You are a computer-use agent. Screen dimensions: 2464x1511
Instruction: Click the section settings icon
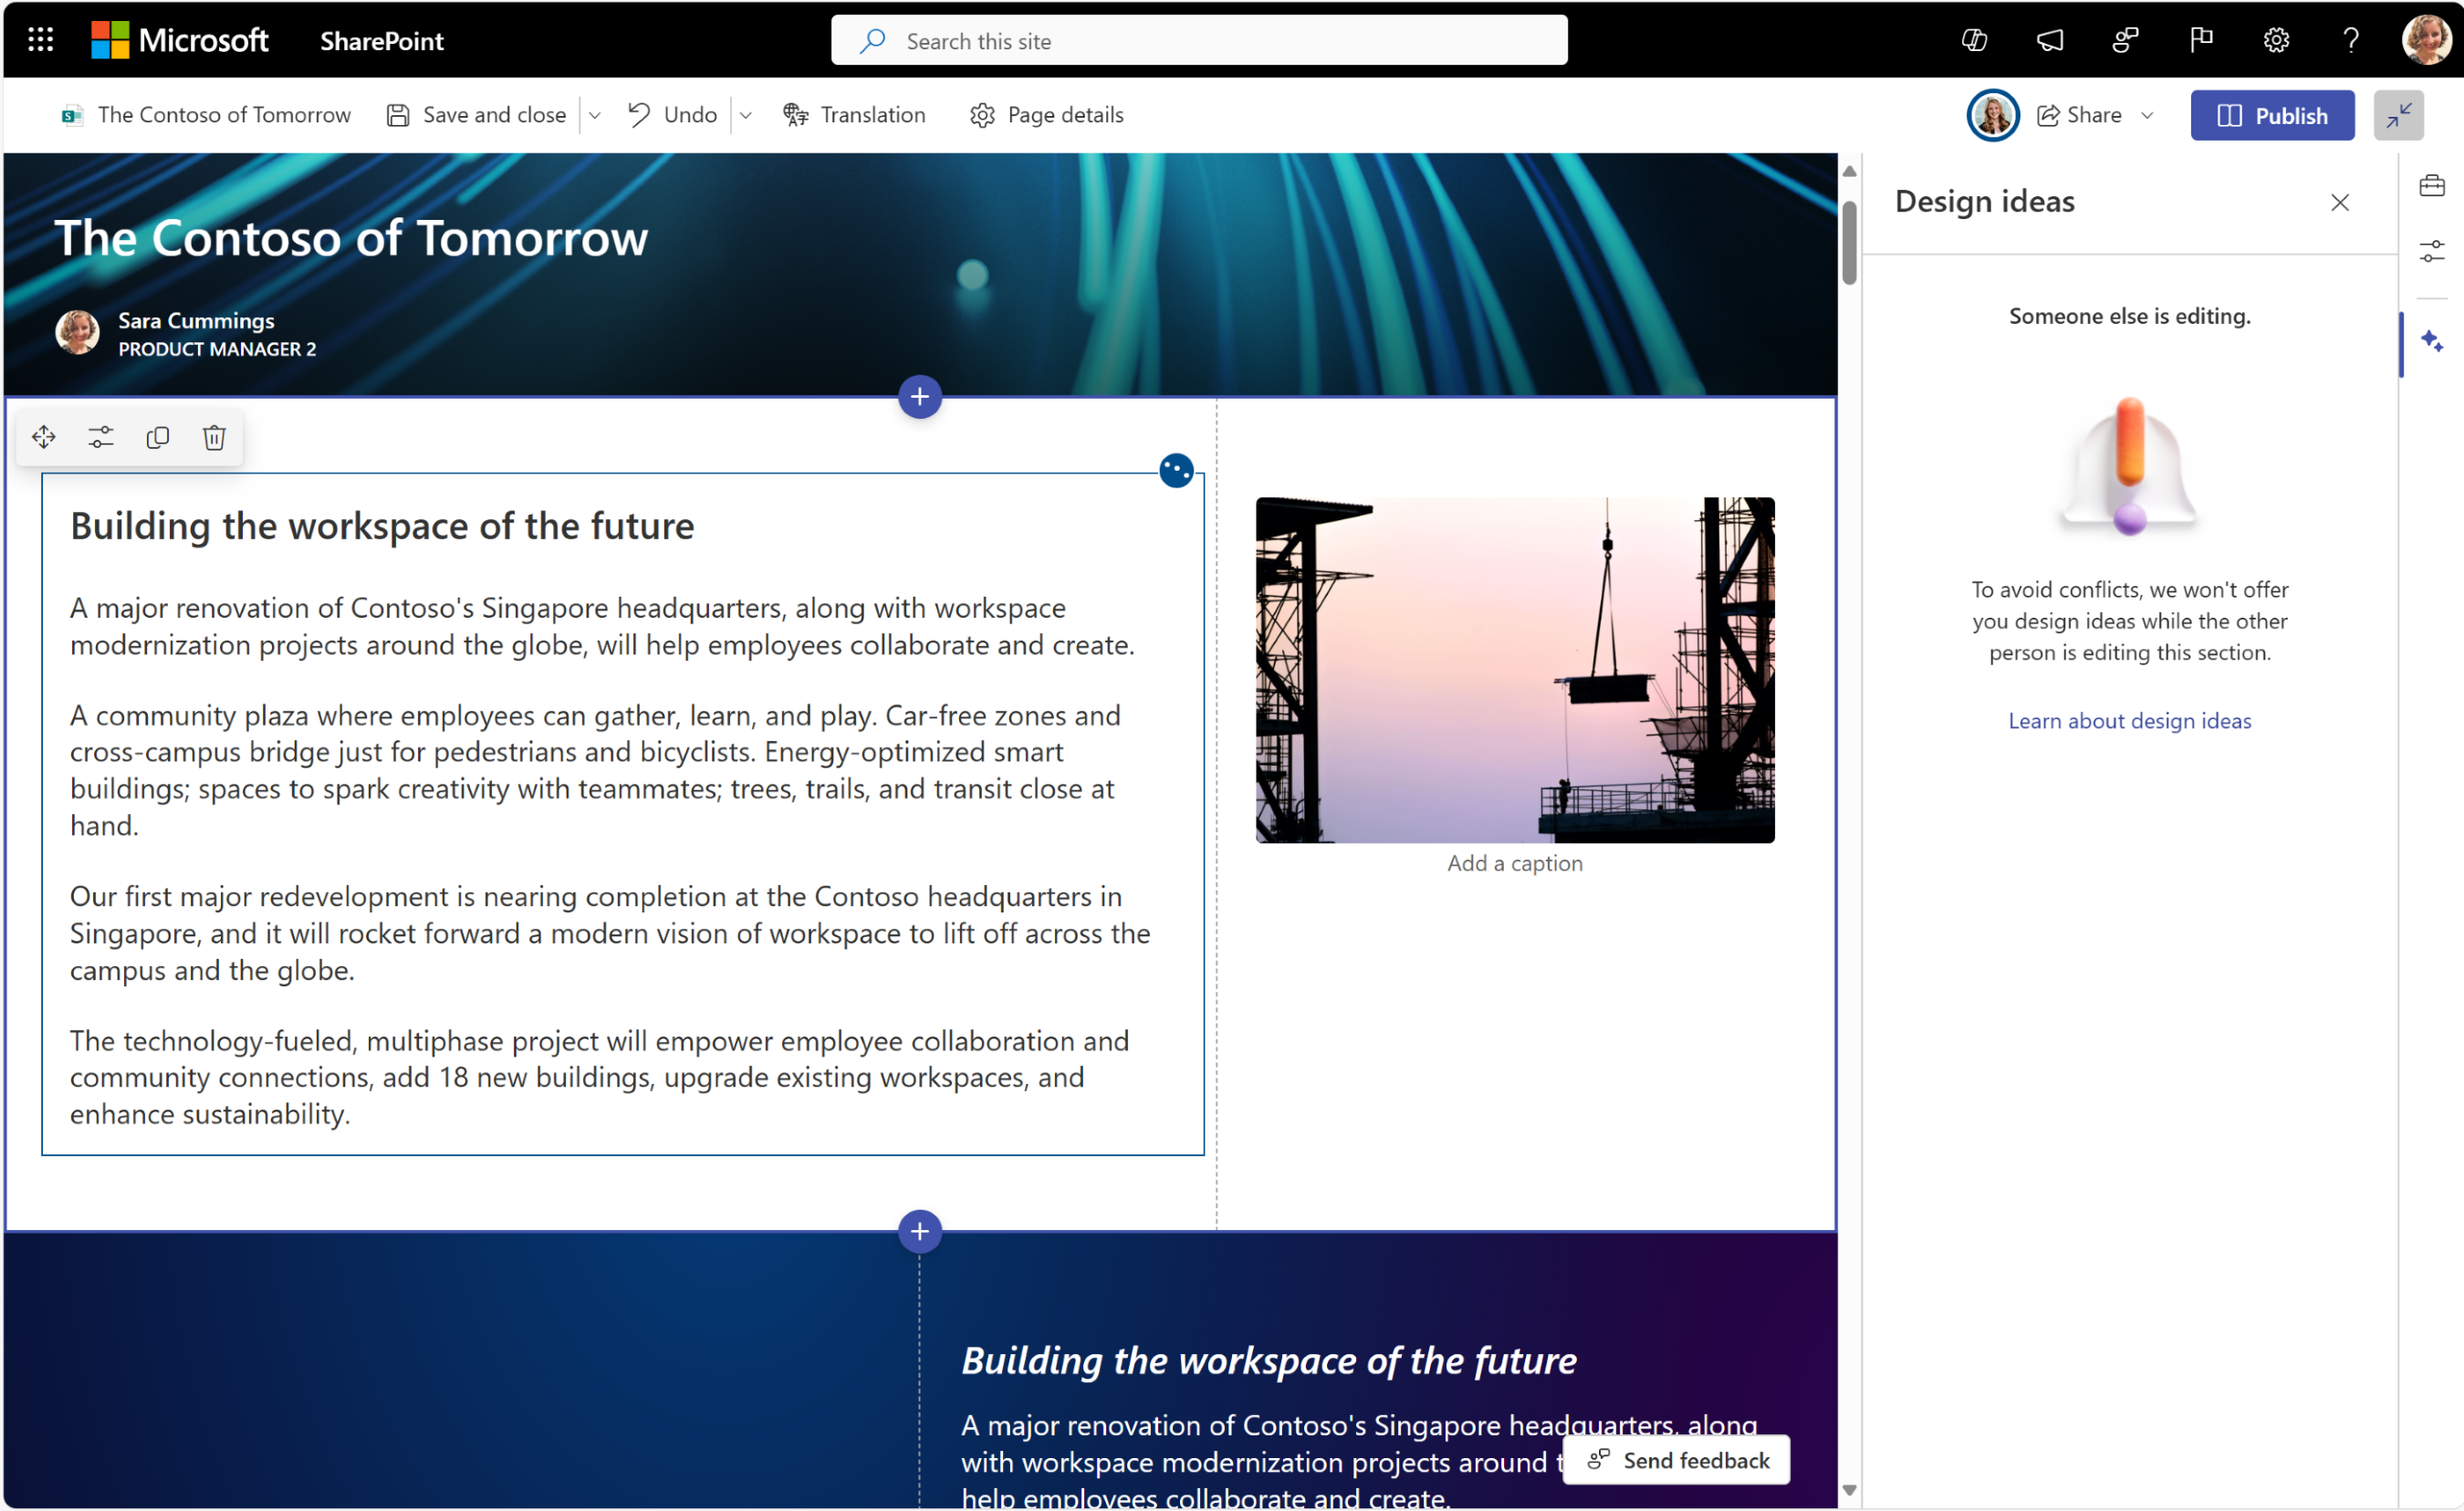pyautogui.click(x=99, y=436)
